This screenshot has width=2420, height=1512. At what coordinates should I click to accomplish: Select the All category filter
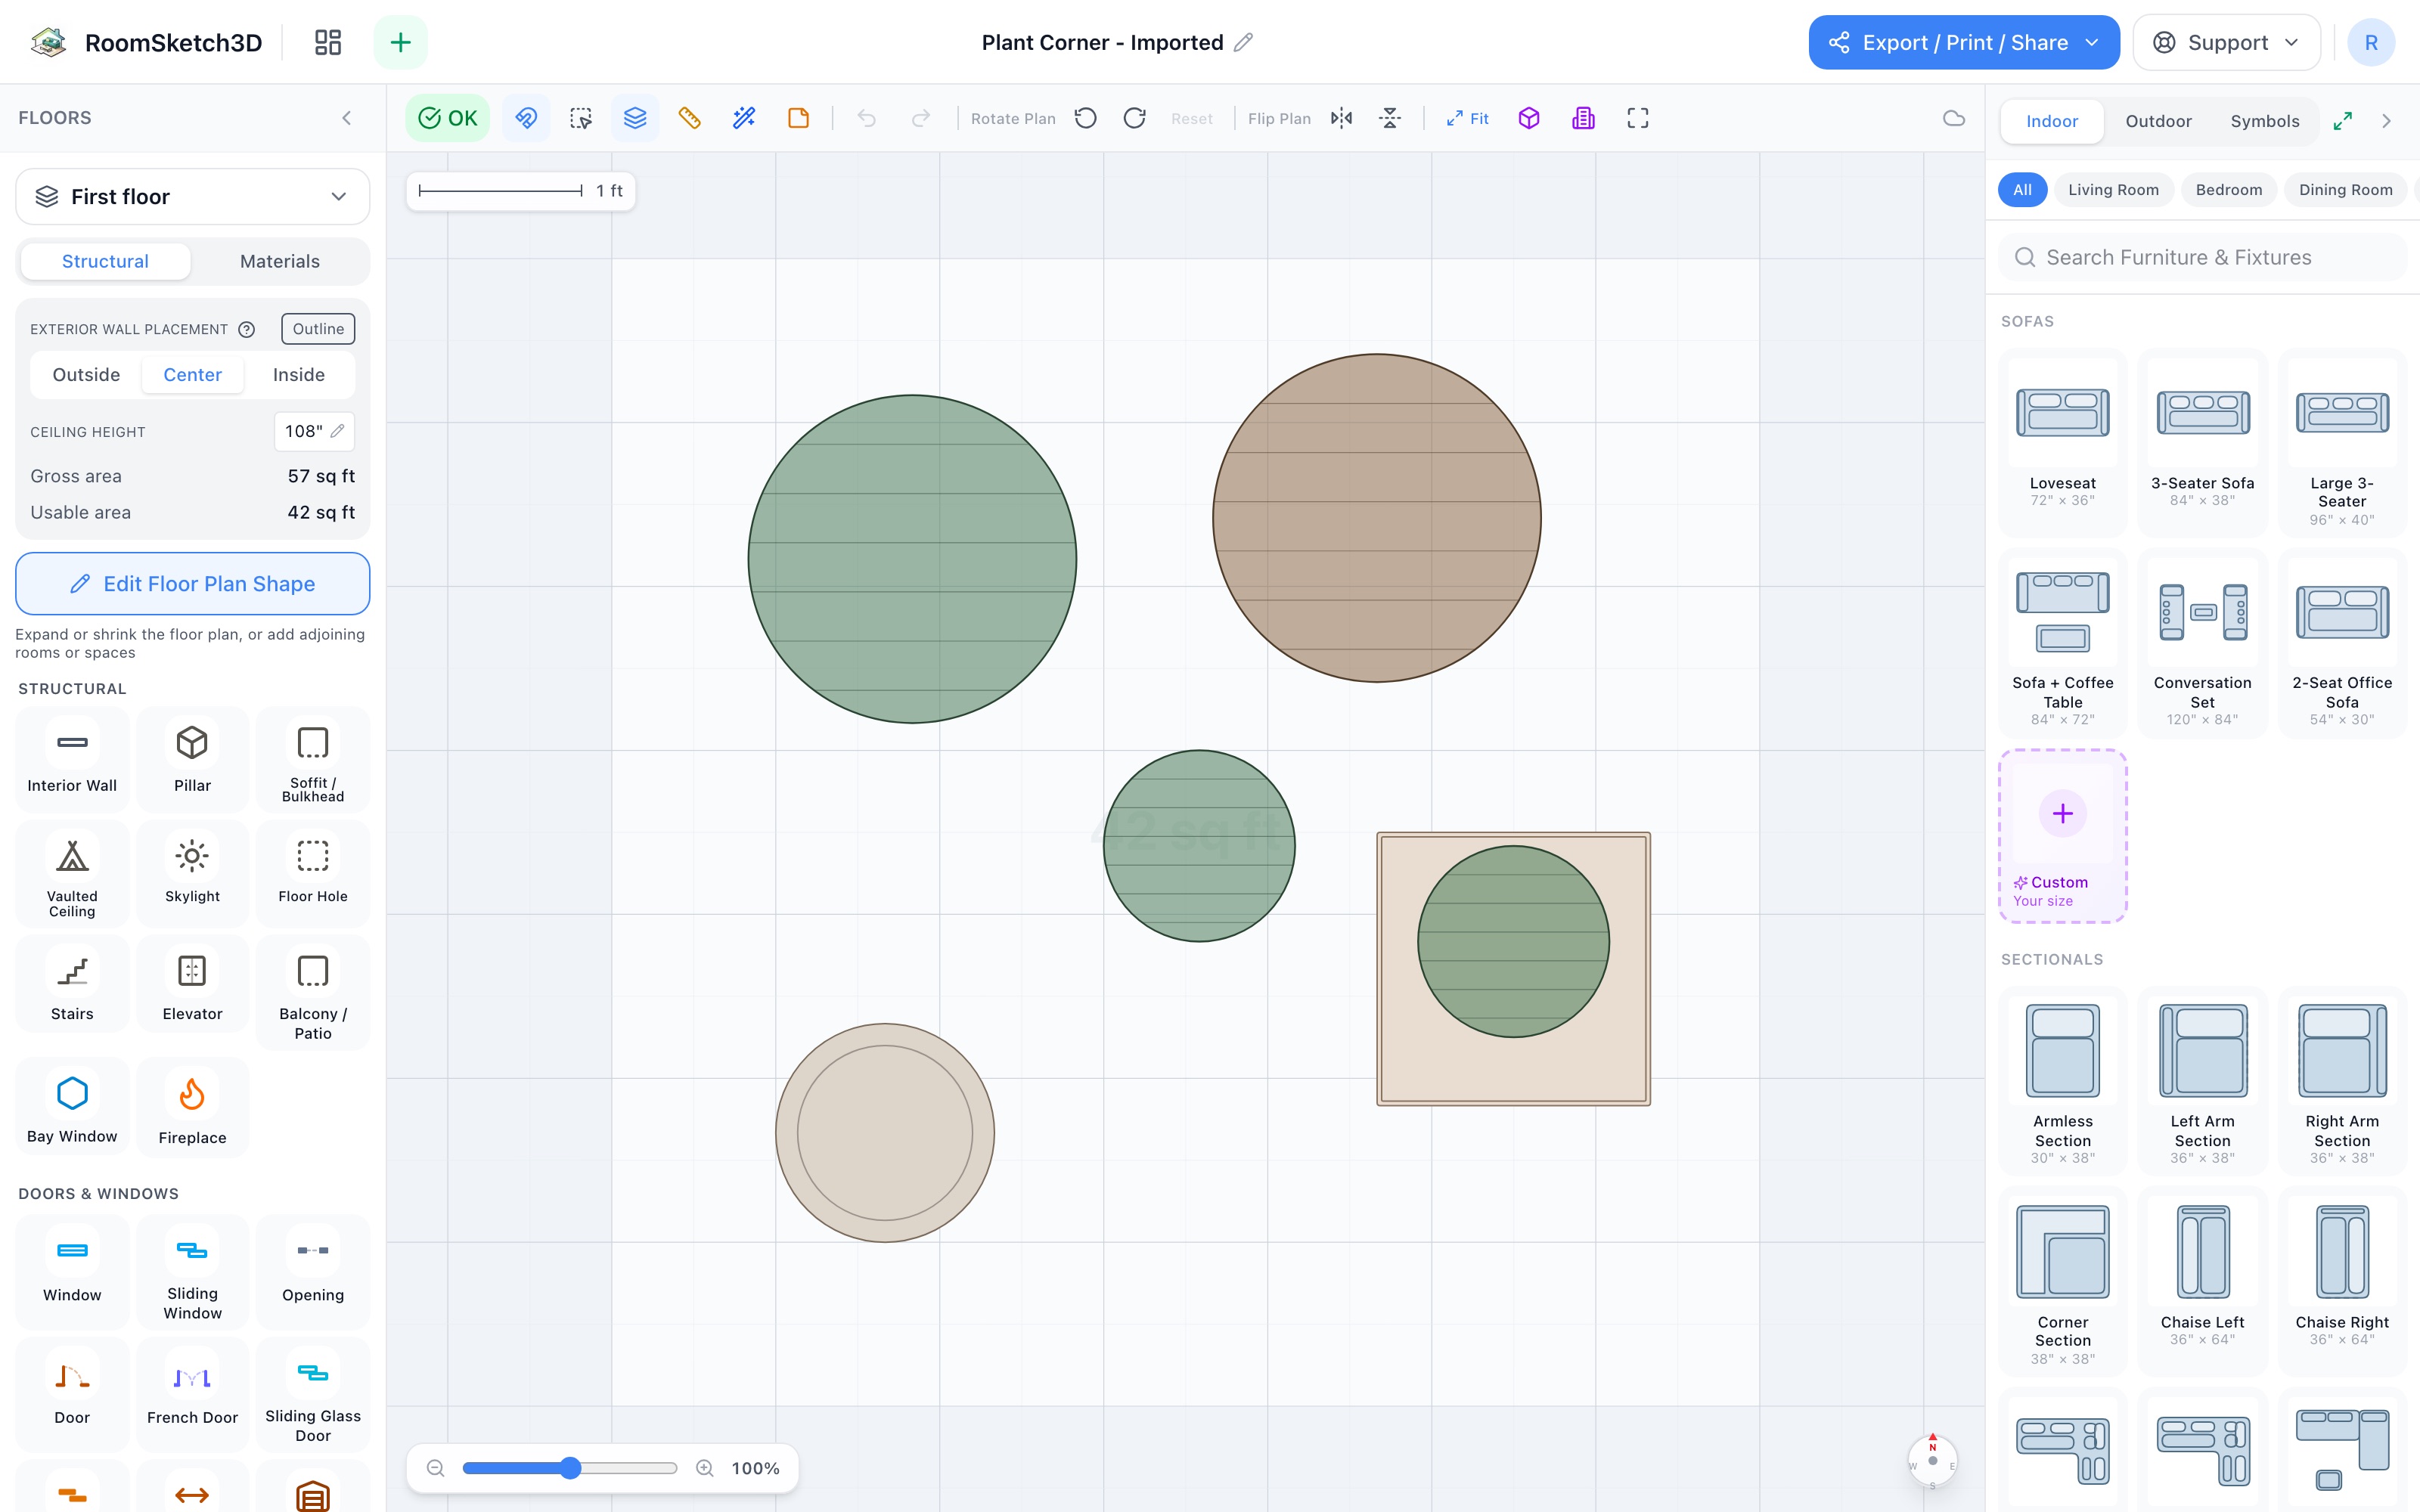(2022, 190)
